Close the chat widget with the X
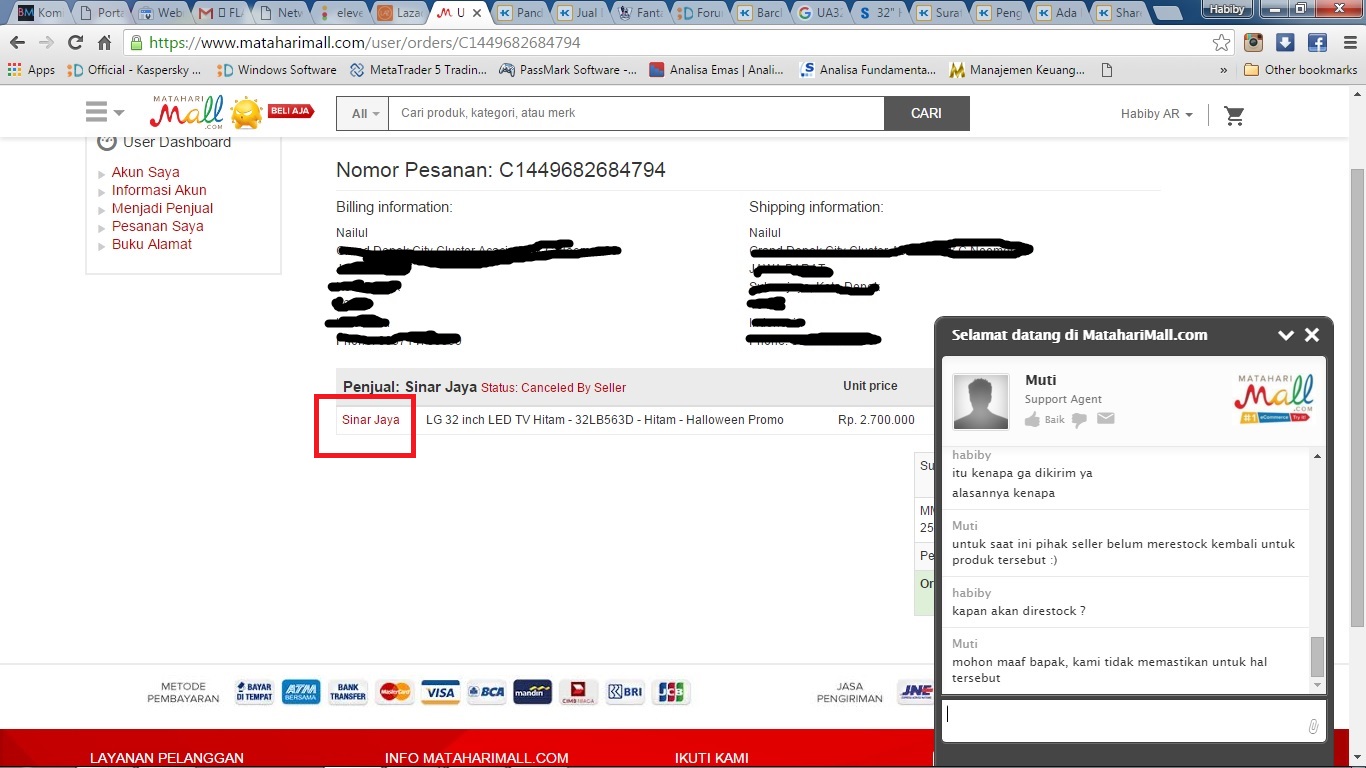 (x=1312, y=335)
